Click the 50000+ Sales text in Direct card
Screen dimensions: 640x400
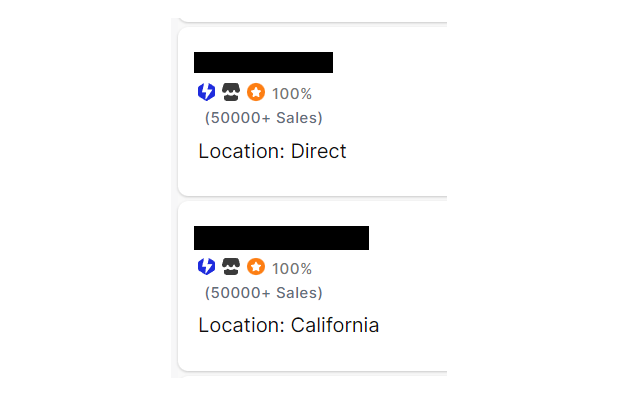coord(264,118)
